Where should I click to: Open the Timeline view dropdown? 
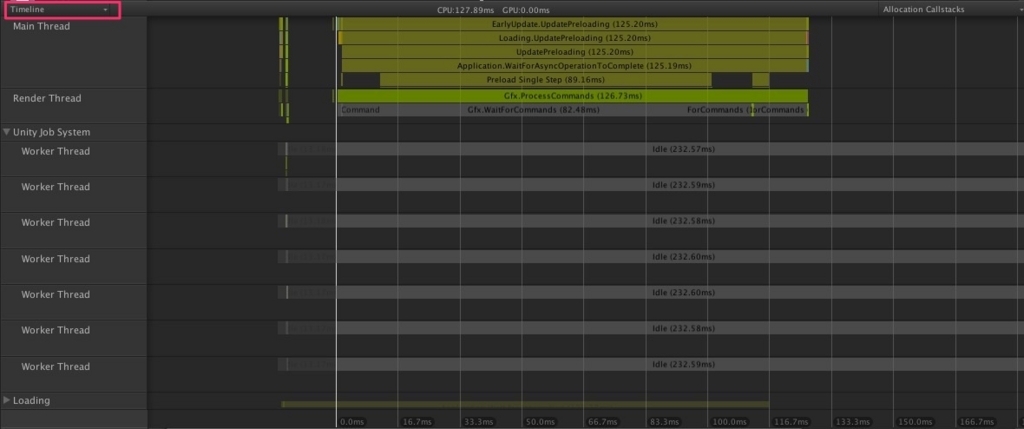[60, 10]
